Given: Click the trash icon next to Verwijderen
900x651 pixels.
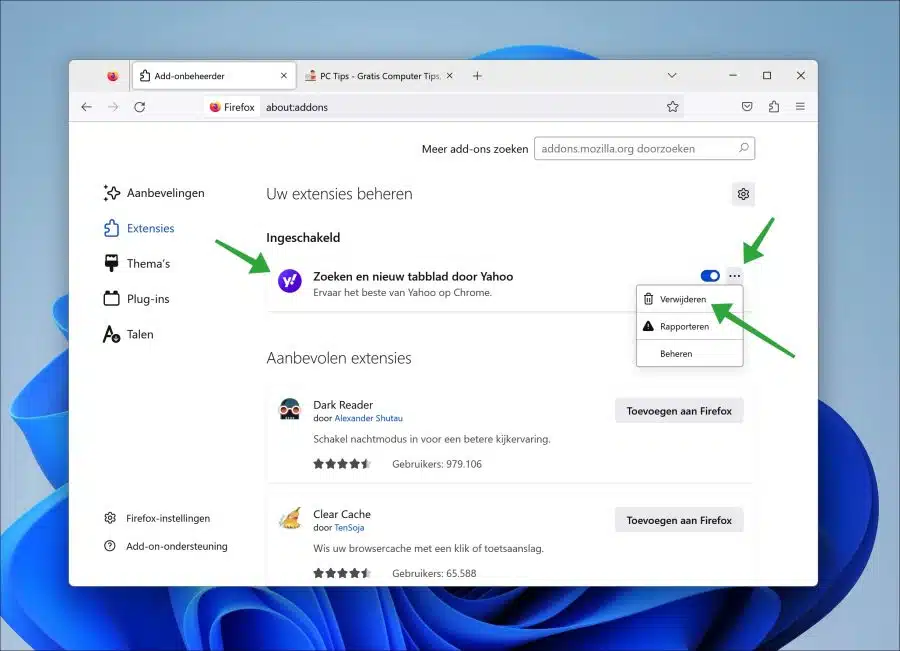Looking at the screenshot, I should click(x=648, y=299).
